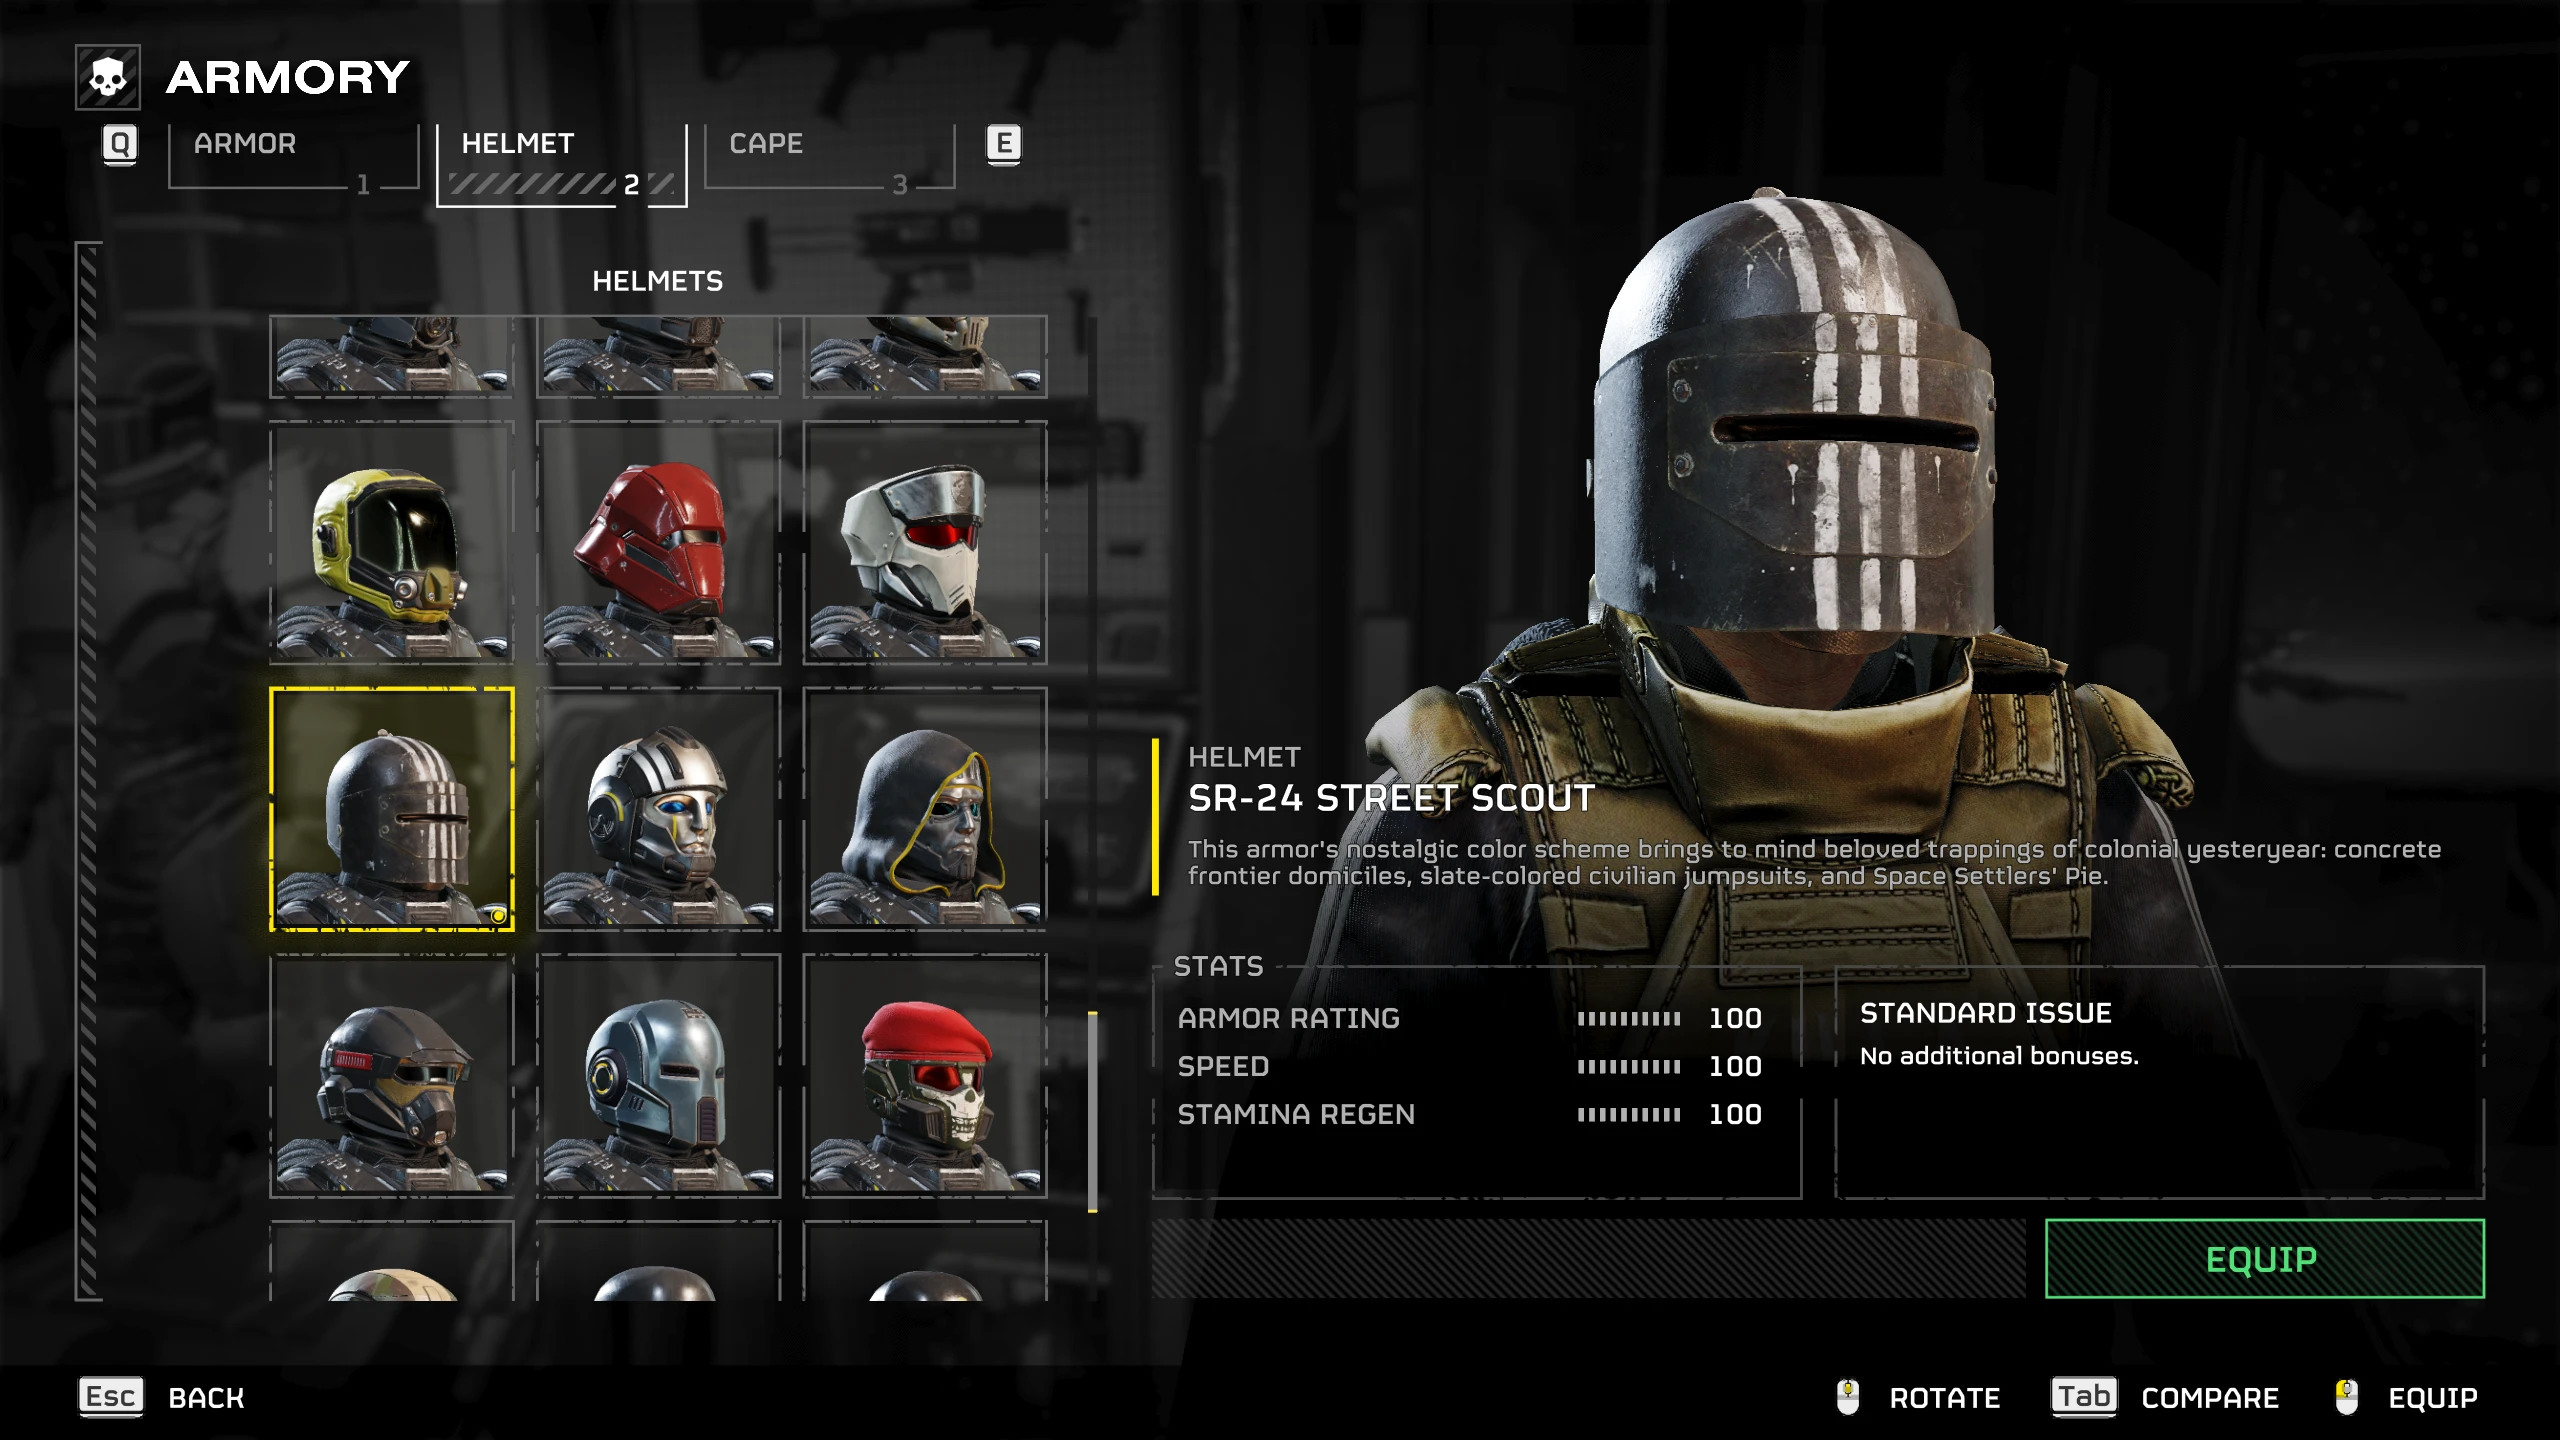This screenshot has width=2560, height=1440.
Task: Choose the red armored helmet
Action: tap(658, 543)
